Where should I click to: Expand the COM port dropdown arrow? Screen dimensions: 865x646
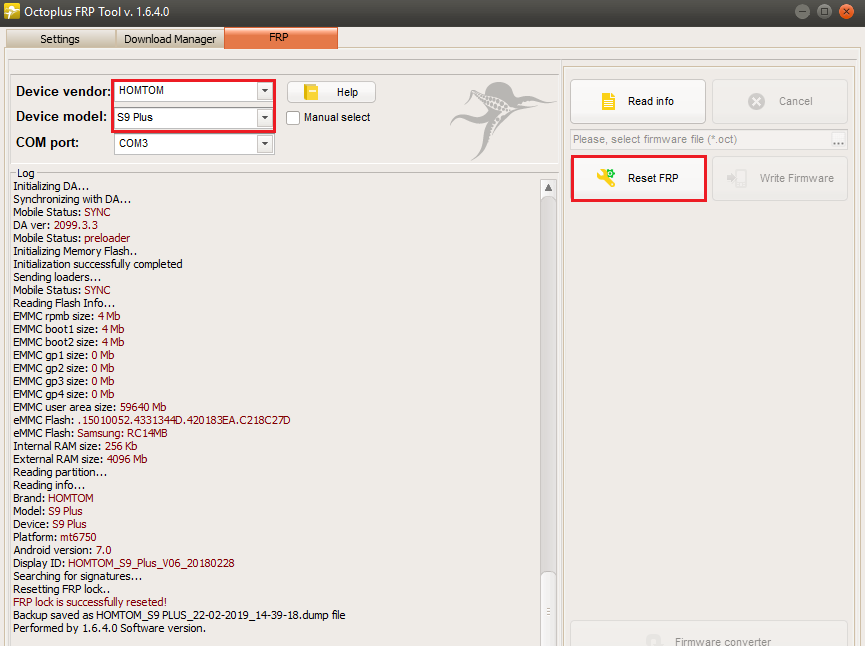(265, 143)
